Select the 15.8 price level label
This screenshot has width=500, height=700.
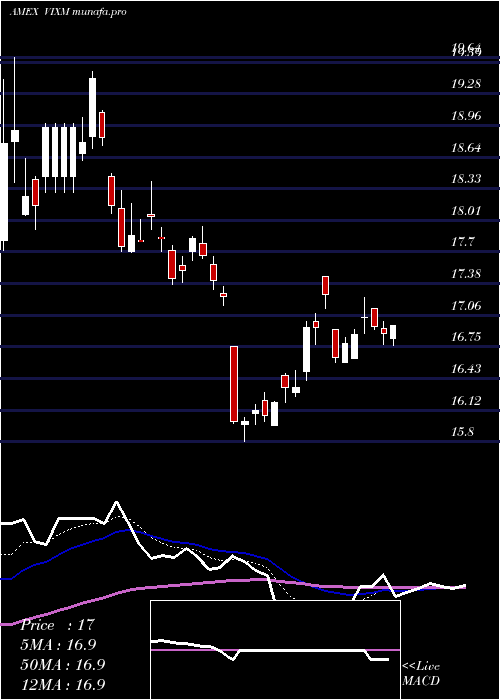pyautogui.click(x=462, y=432)
